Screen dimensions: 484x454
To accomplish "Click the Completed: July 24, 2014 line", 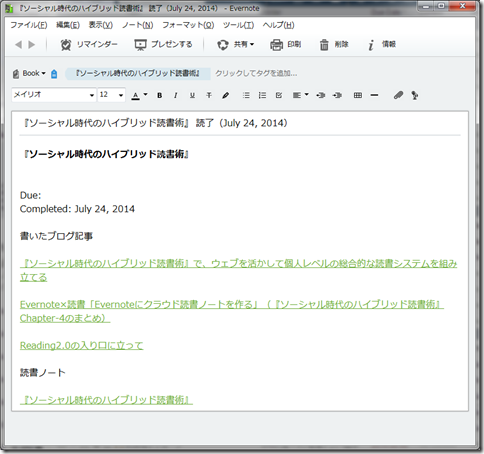I will pos(77,209).
